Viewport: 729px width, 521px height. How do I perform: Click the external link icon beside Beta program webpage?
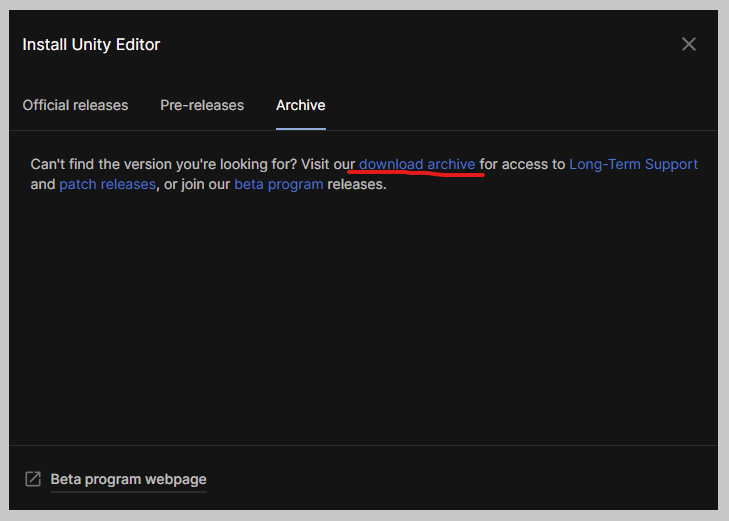point(33,479)
